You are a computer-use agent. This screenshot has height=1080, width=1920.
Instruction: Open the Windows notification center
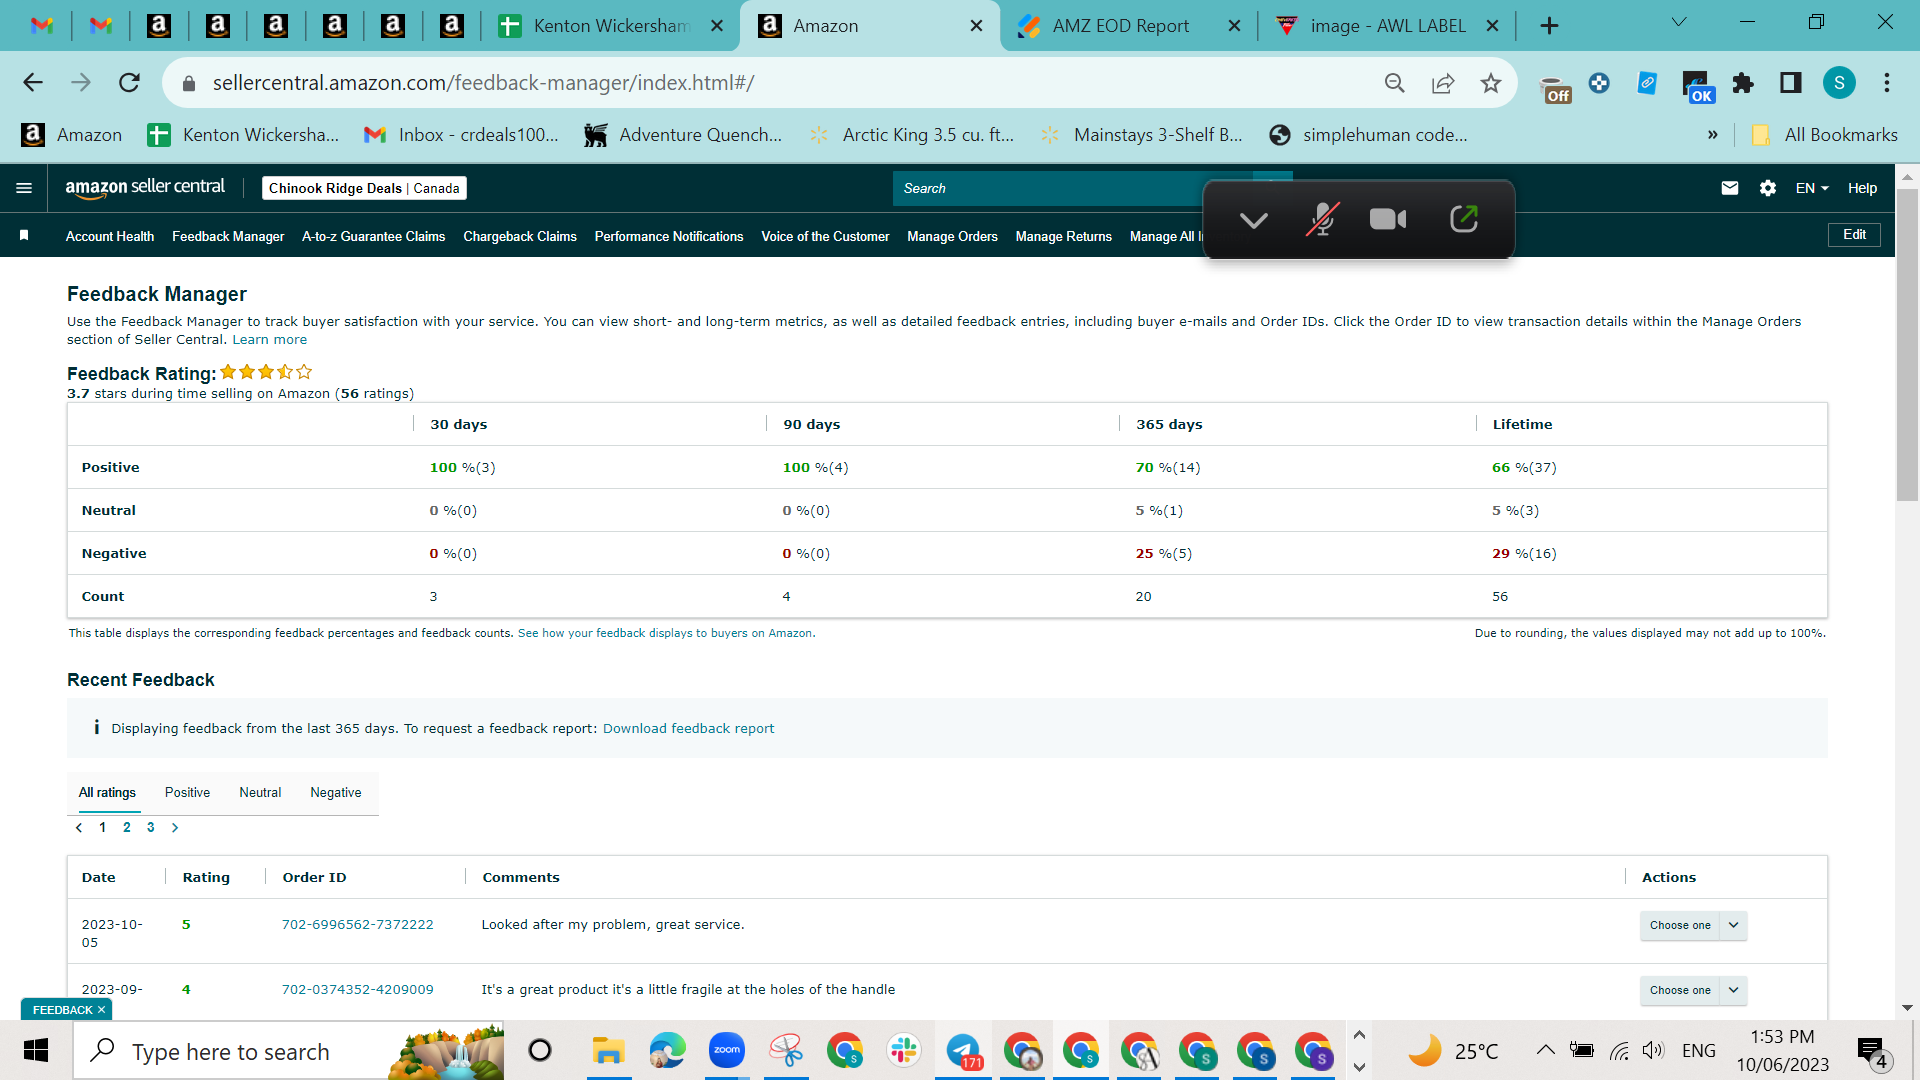tap(1873, 1051)
